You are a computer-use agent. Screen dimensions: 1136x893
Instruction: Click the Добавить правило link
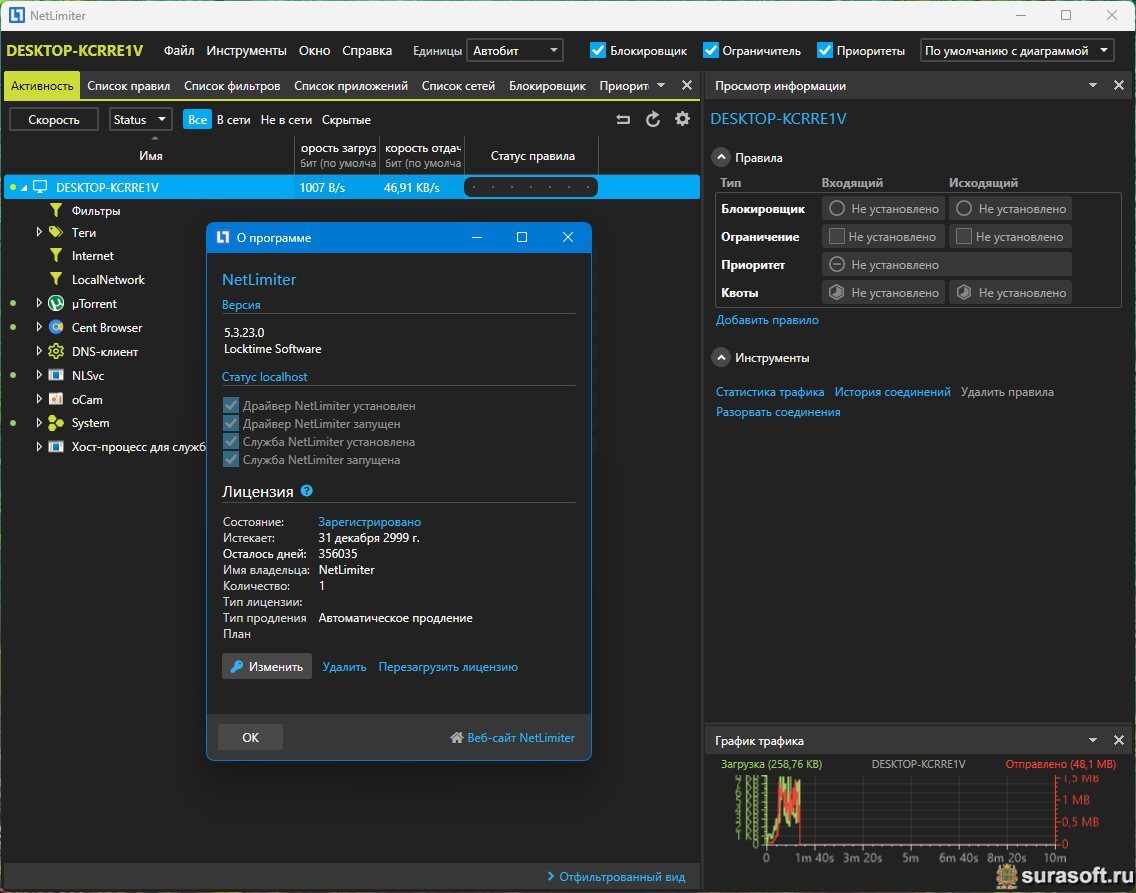[767, 319]
